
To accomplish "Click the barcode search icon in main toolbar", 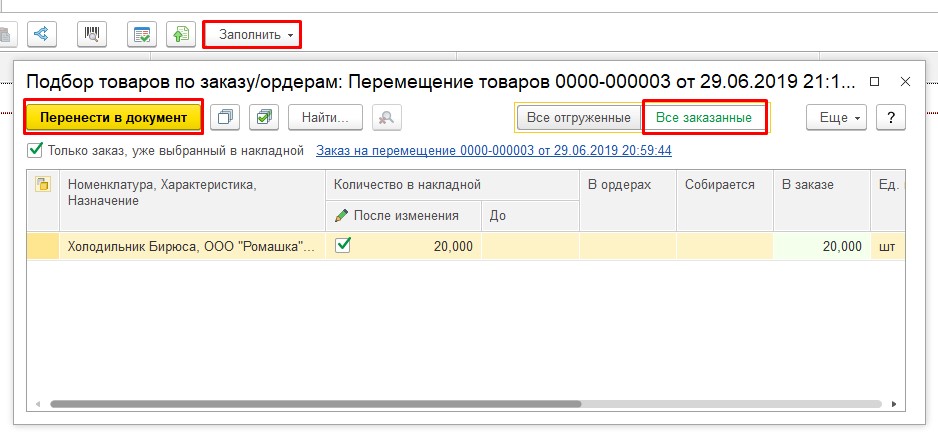I will (92, 34).
